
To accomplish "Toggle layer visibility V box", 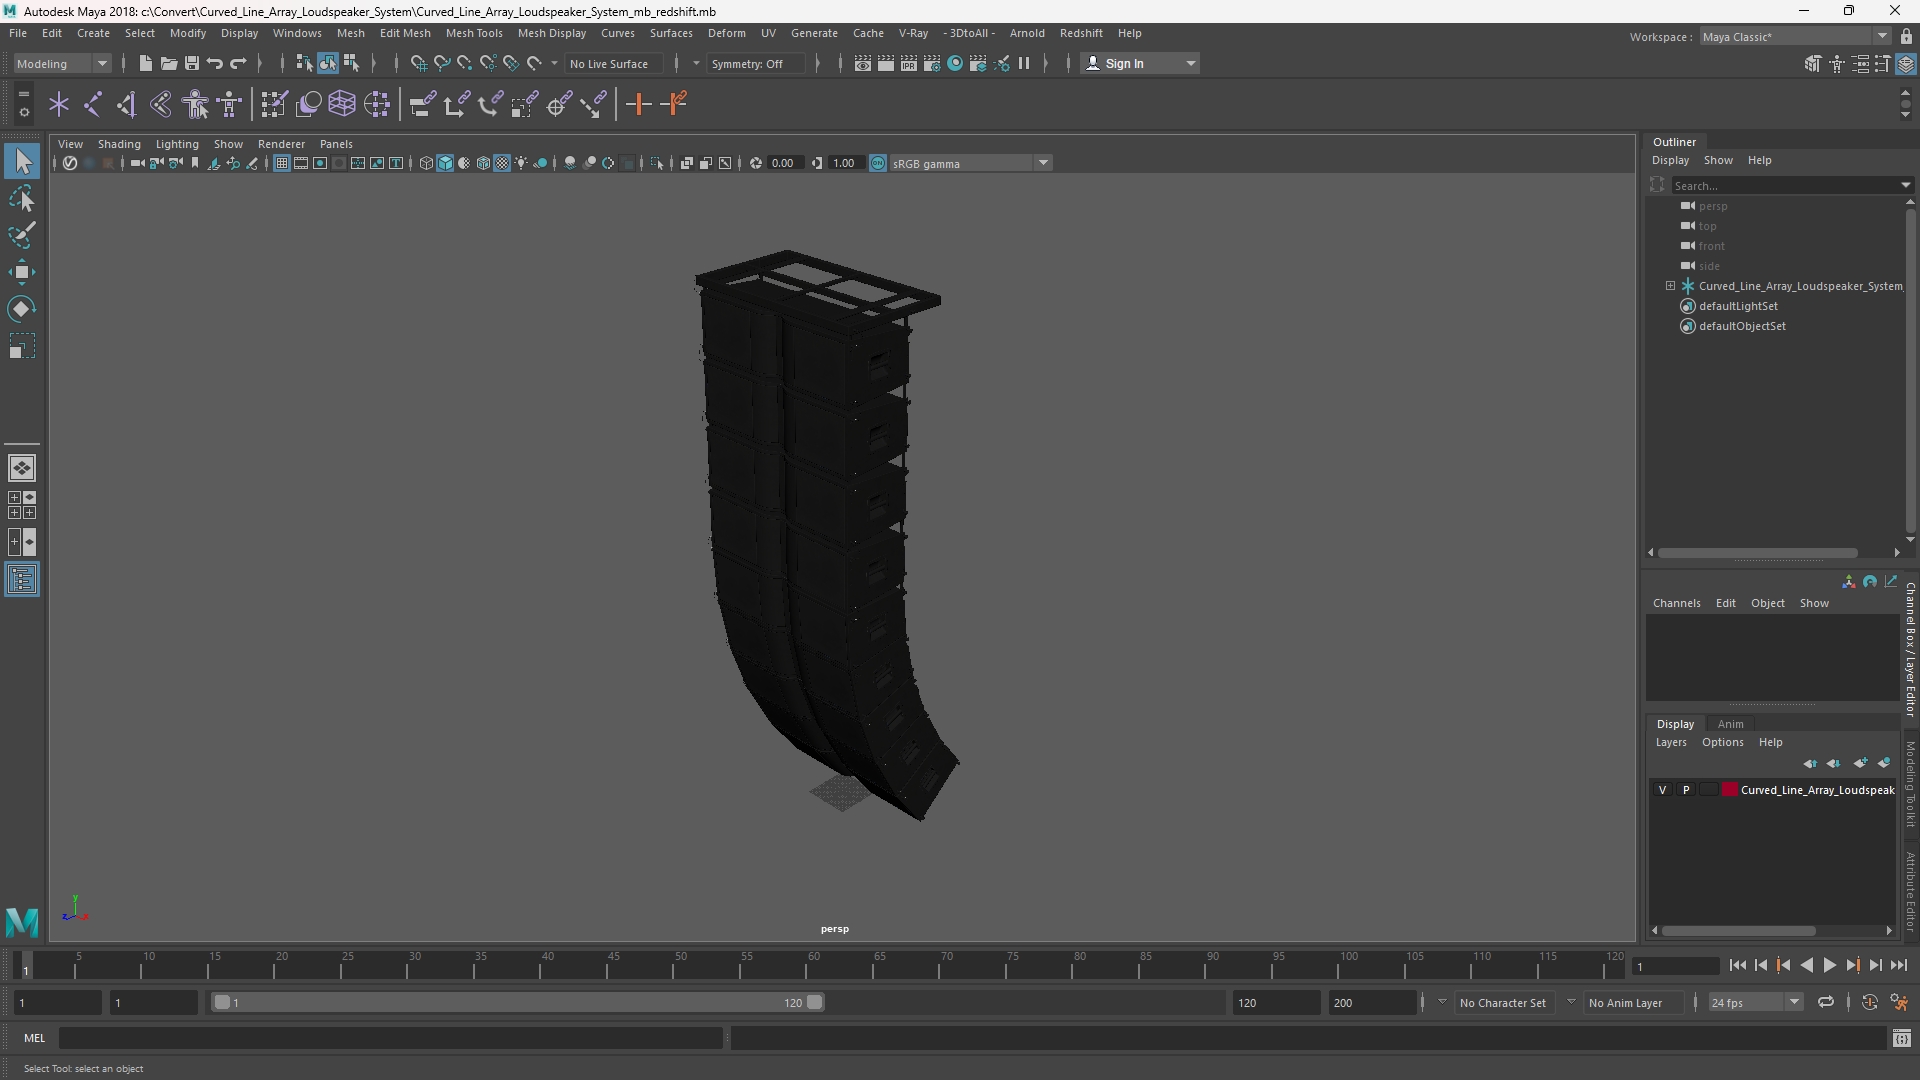I will point(1663,790).
